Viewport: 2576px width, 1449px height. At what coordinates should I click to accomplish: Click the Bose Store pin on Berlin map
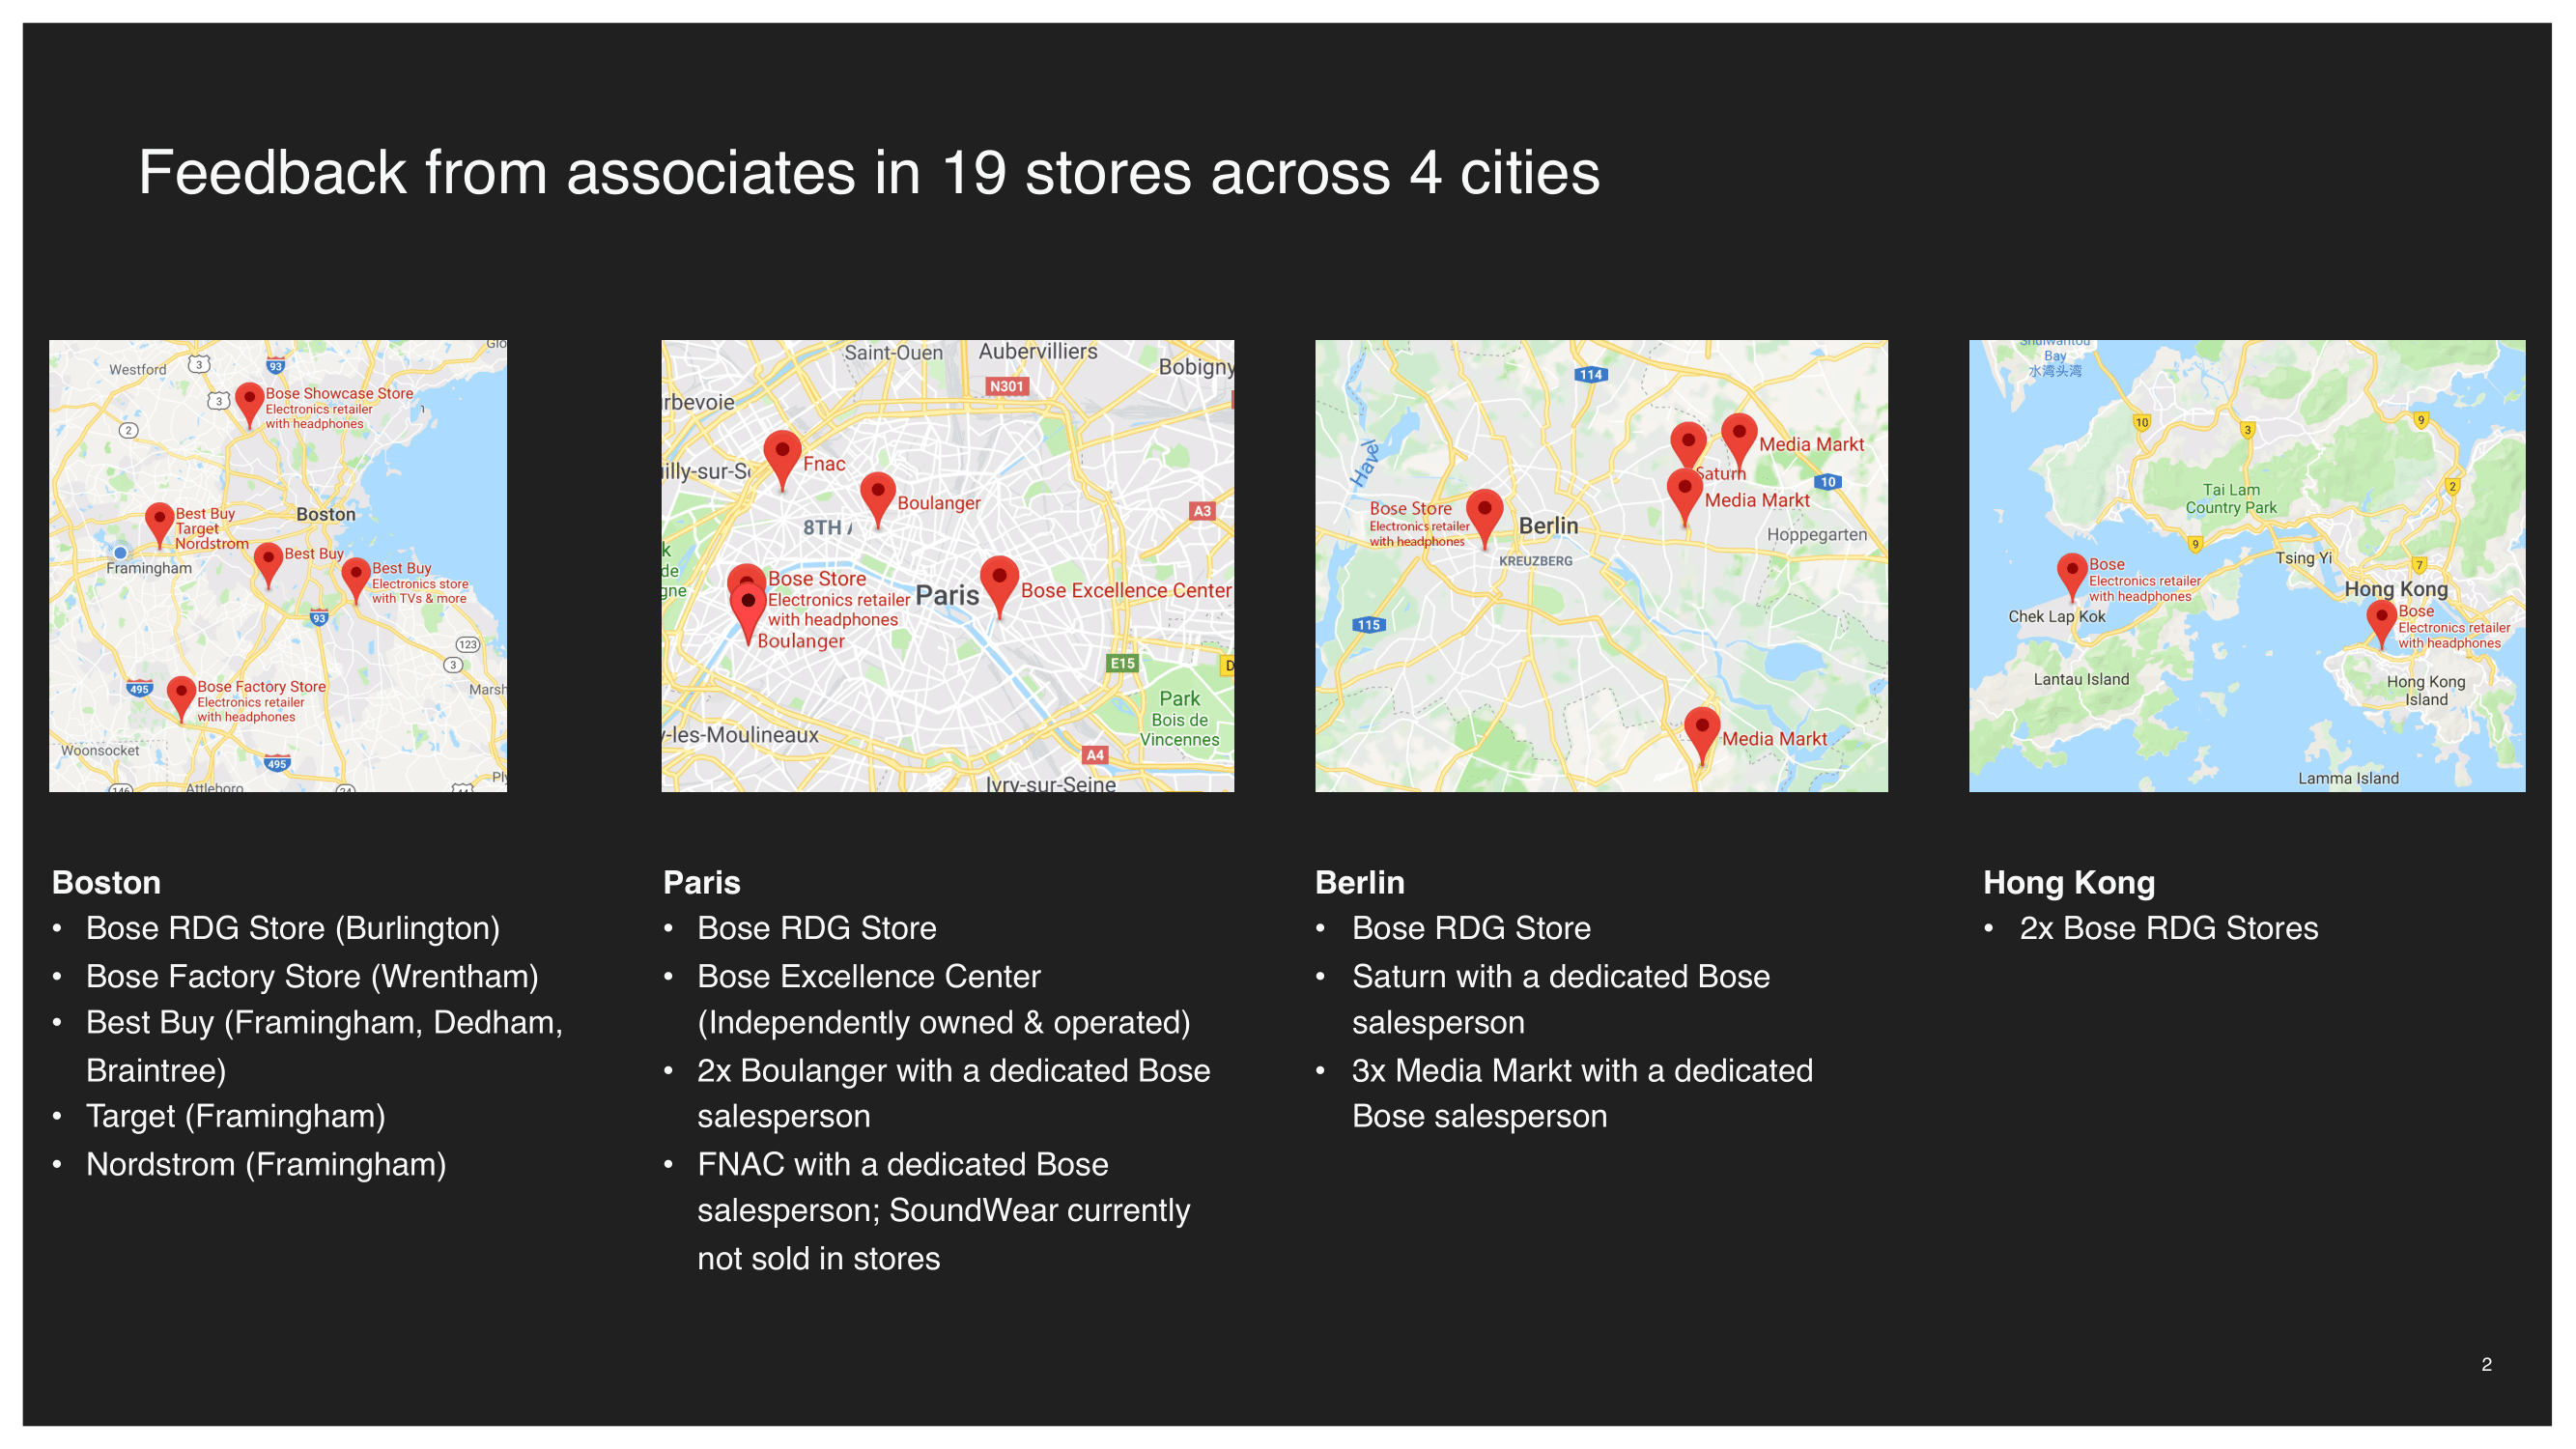tap(1484, 518)
